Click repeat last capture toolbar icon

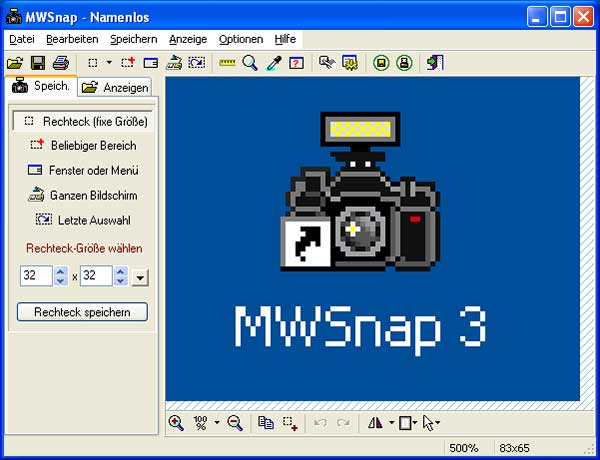pos(197,63)
